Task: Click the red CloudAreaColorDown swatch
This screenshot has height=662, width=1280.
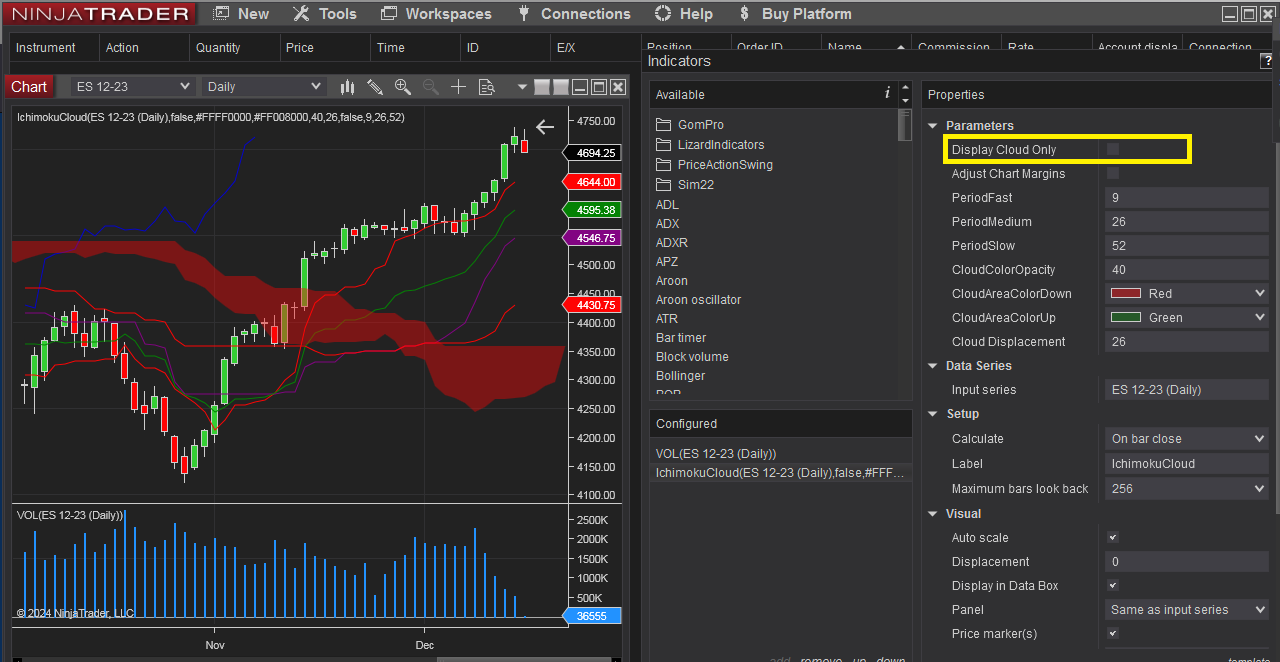Action: coord(1126,293)
